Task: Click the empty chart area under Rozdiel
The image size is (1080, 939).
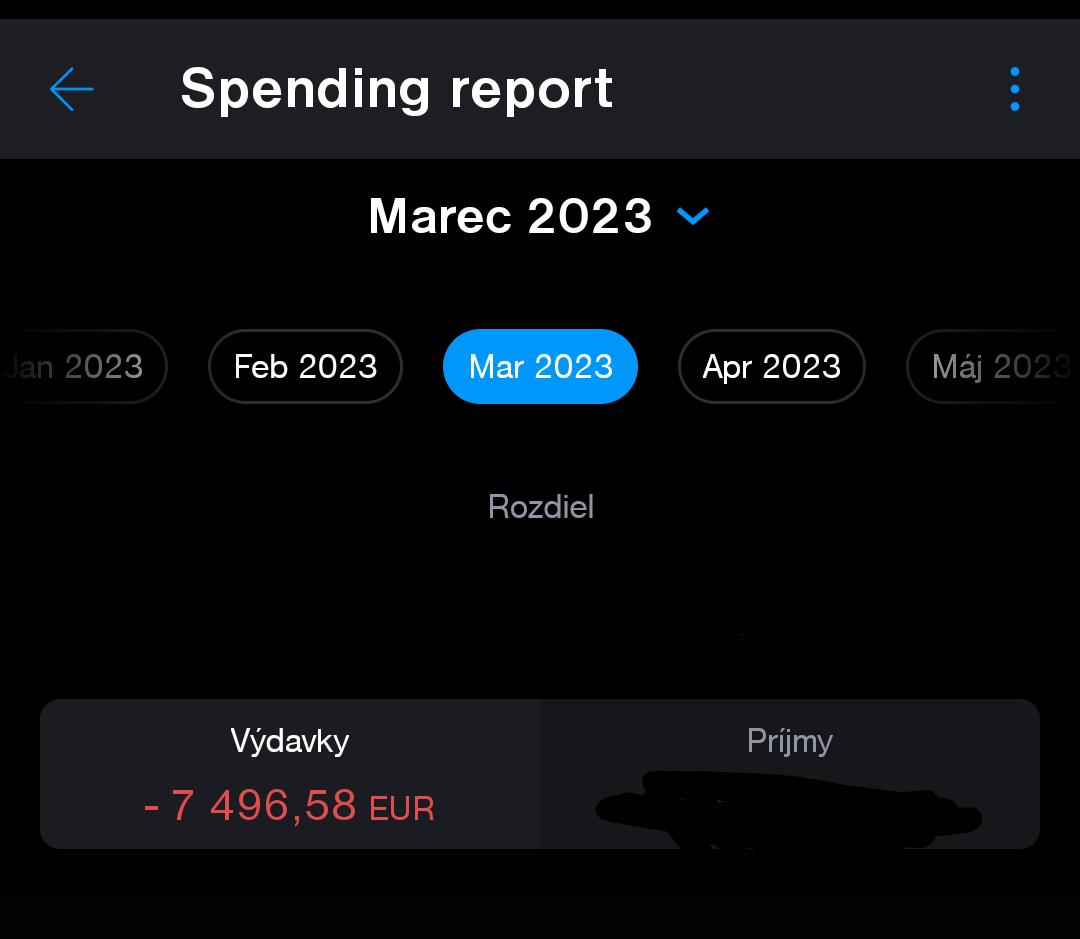Action: click(x=540, y=610)
